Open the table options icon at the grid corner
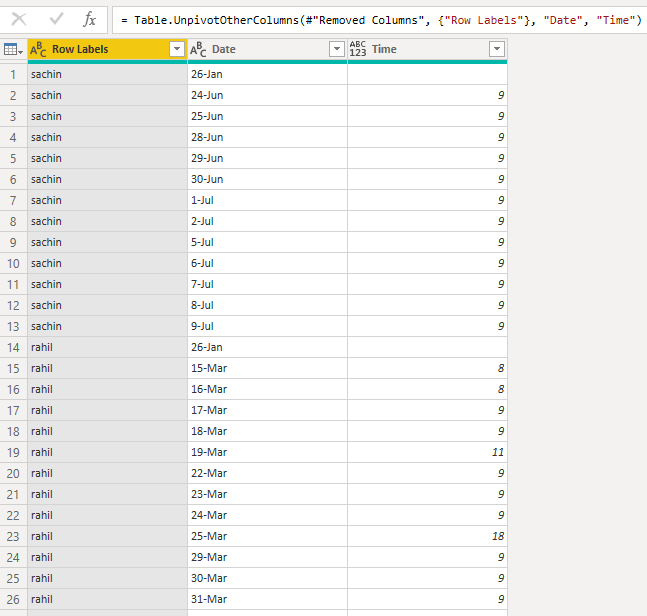 [x=13, y=50]
